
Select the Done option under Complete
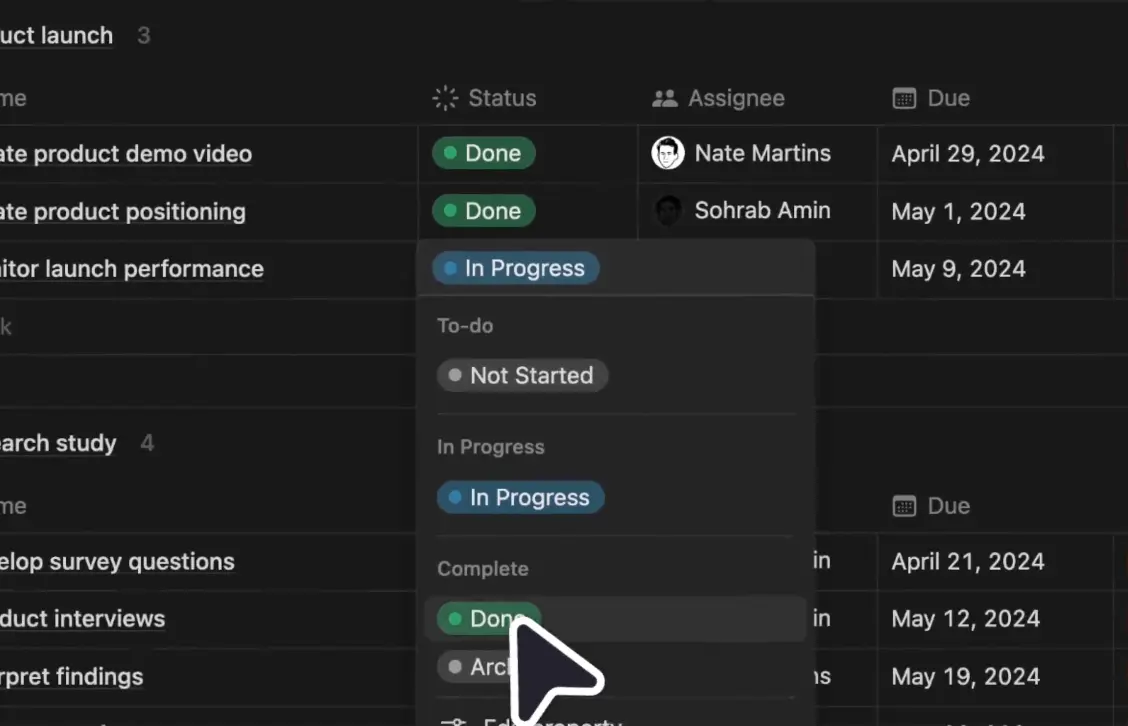pyautogui.click(x=489, y=619)
